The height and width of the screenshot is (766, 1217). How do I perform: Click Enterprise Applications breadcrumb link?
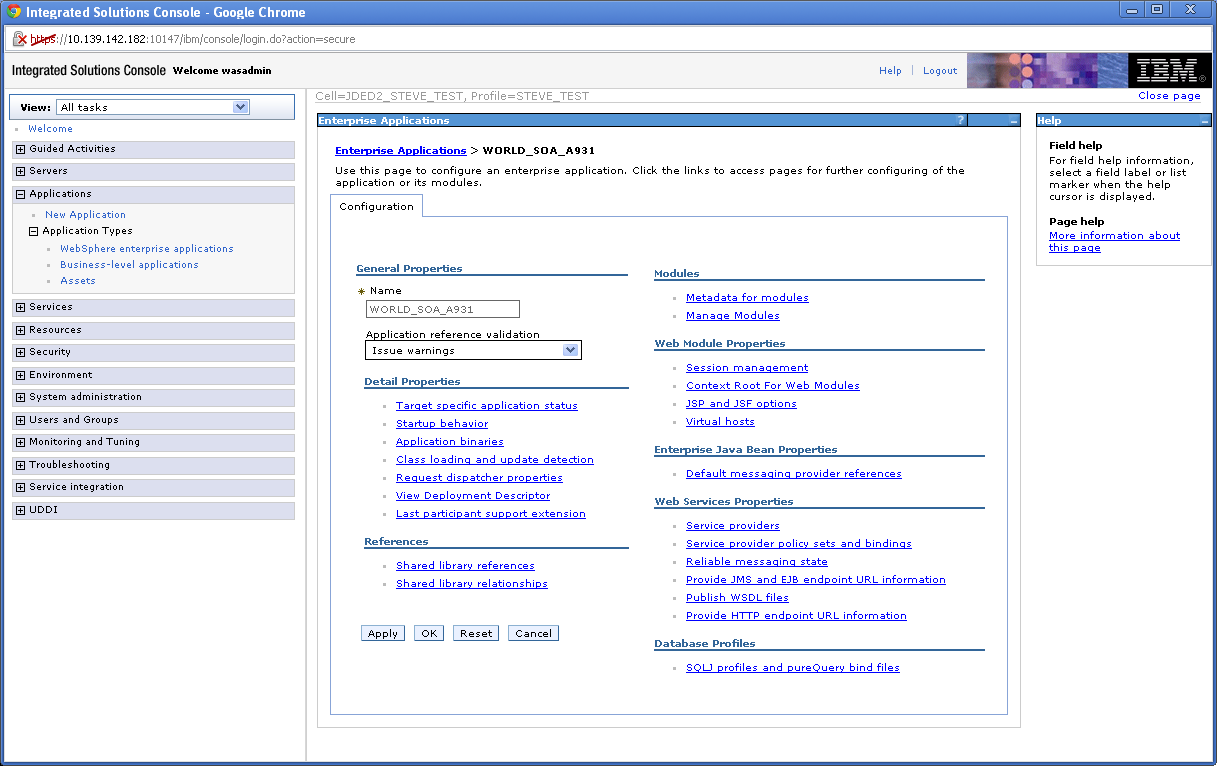tap(401, 151)
